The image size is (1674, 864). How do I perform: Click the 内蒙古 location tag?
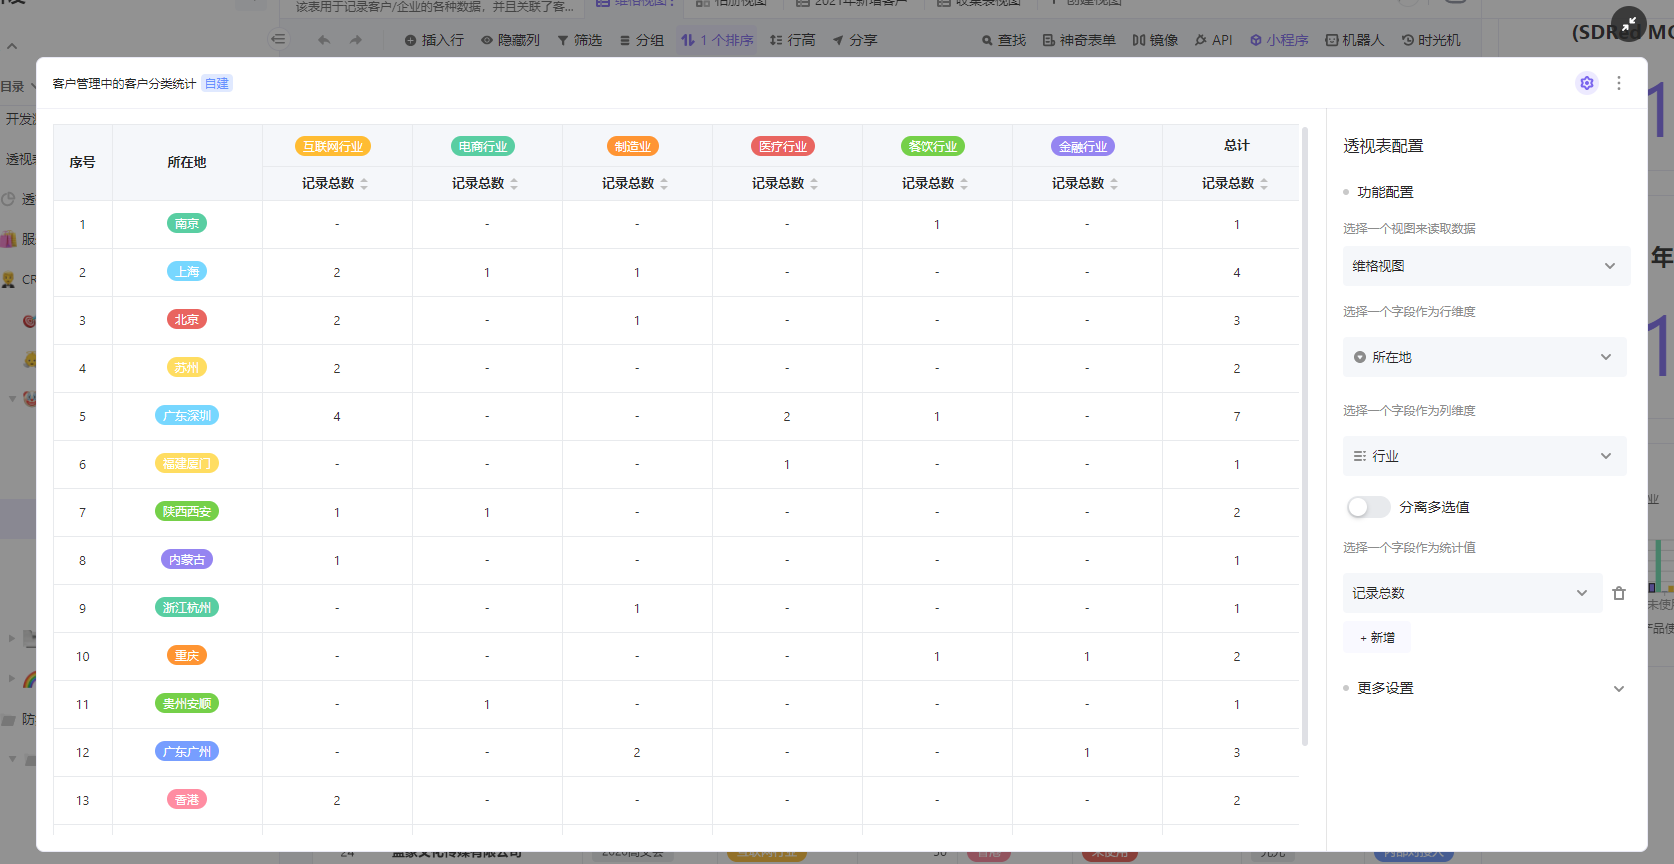[x=187, y=560]
